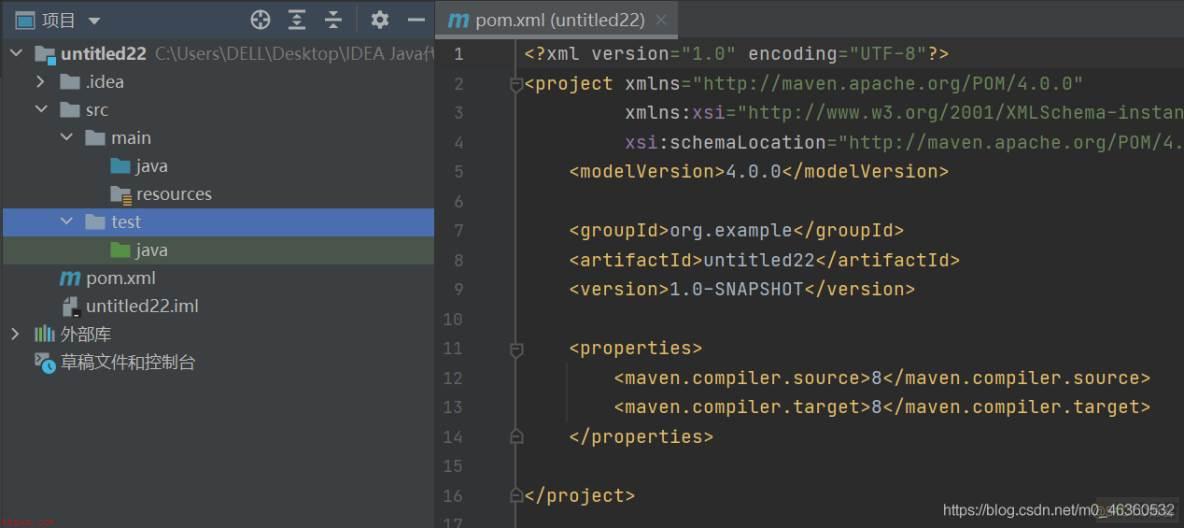Viewport: 1184px width, 528px height.
Task: Click the modelVersion value 4.0.0
Action: click(753, 171)
